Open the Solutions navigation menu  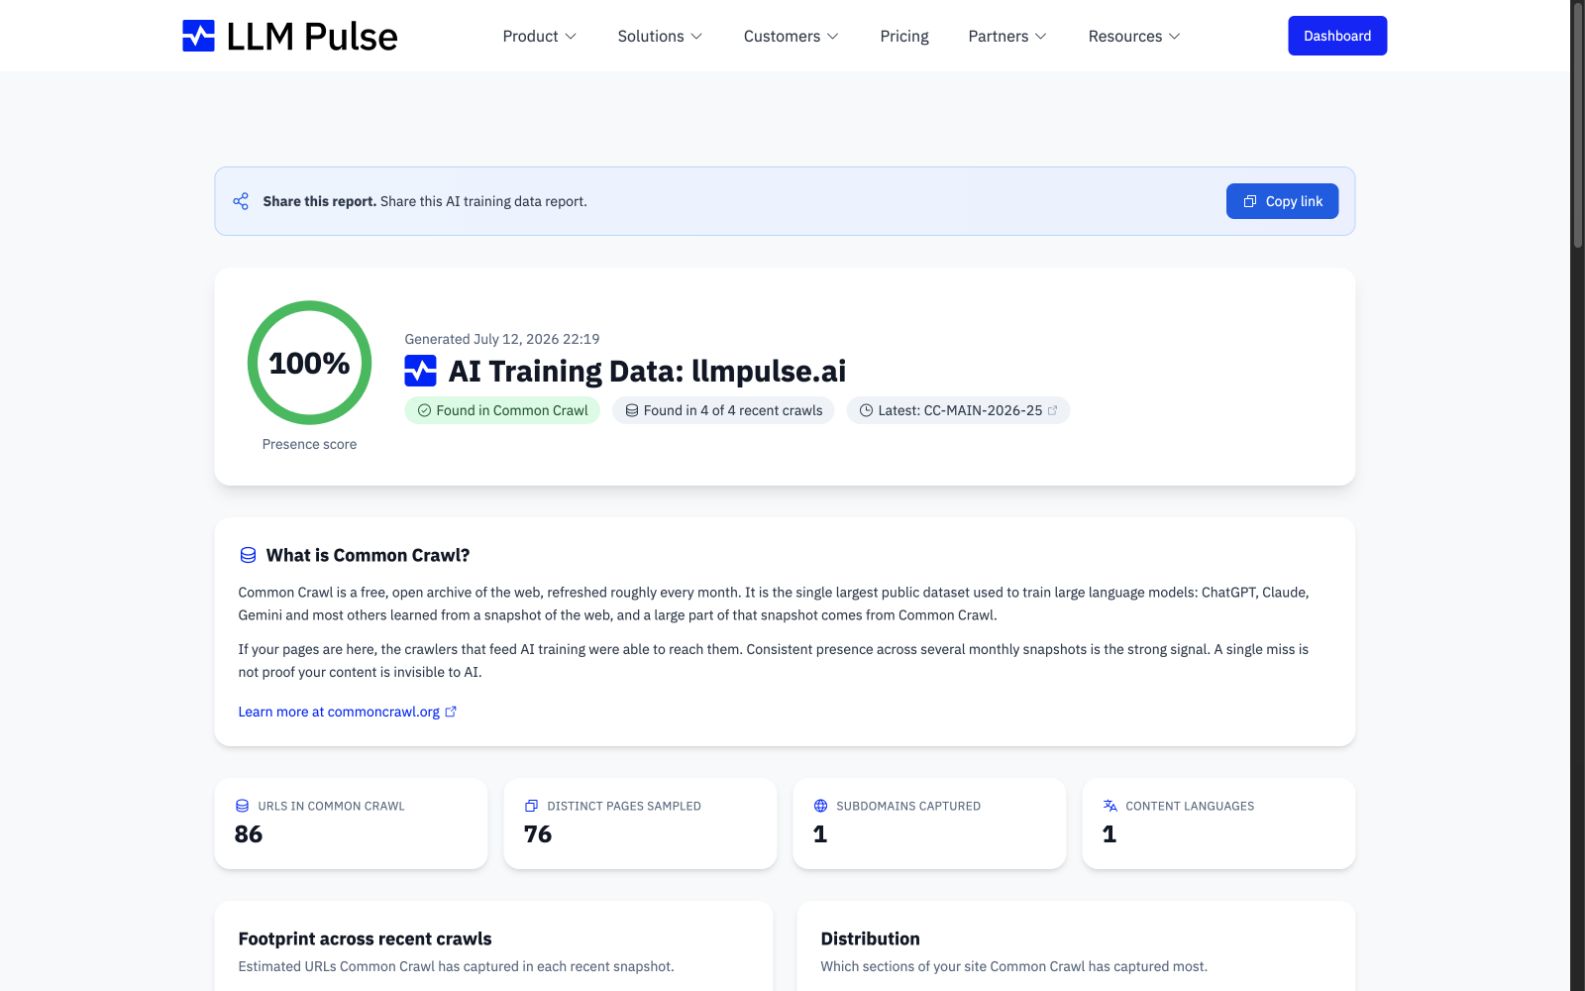click(660, 36)
